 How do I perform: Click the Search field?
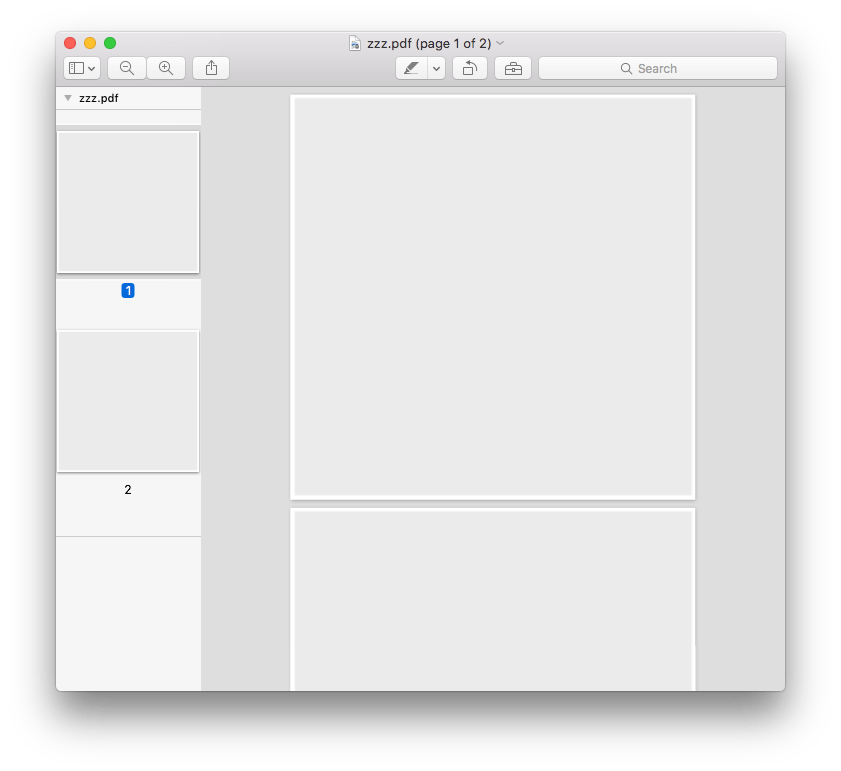pos(658,68)
